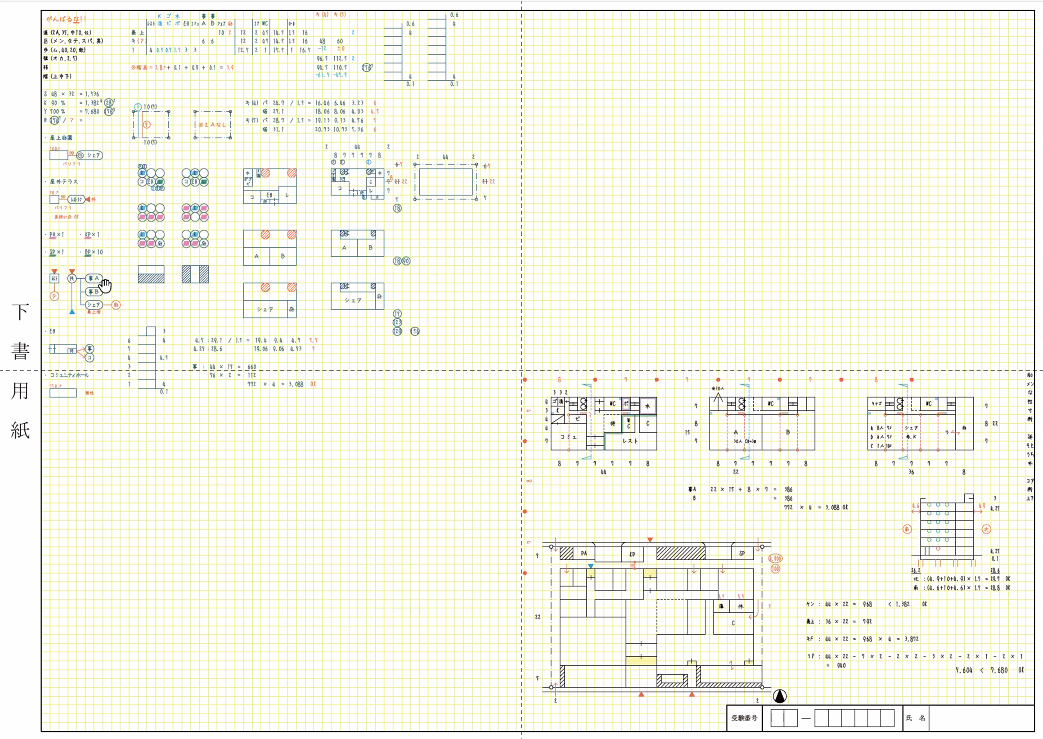Click the PA hatched block on the site plan
This screenshot has width=1043, height=739.
tap(577, 553)
